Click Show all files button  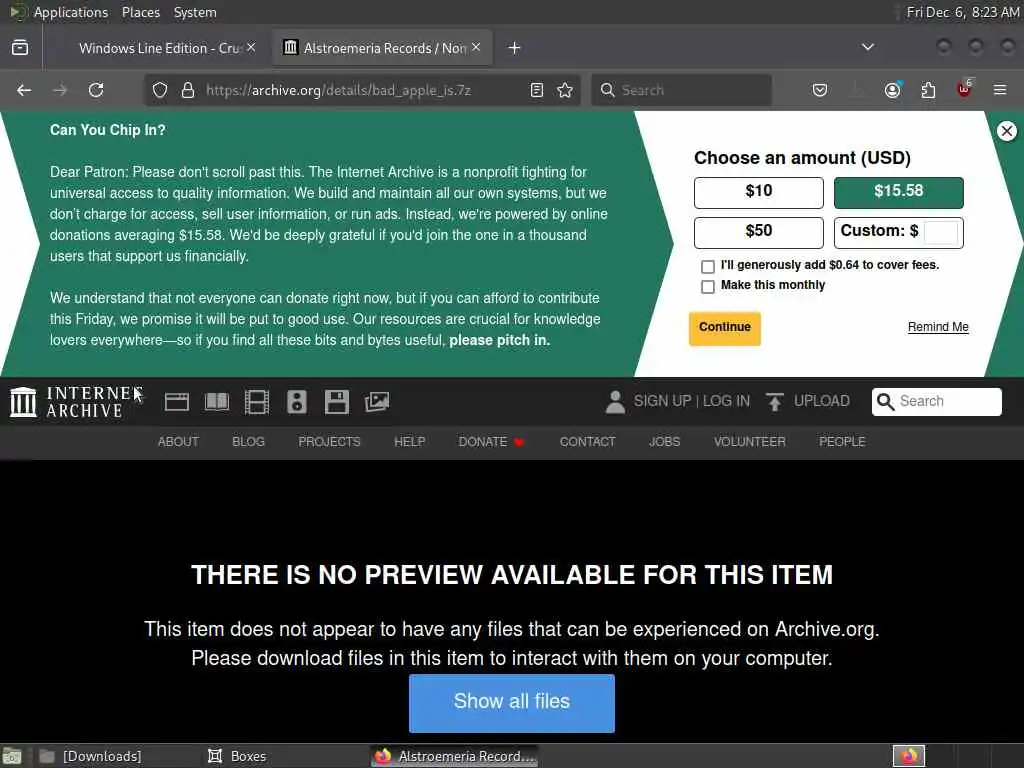[x=511, y=703]
